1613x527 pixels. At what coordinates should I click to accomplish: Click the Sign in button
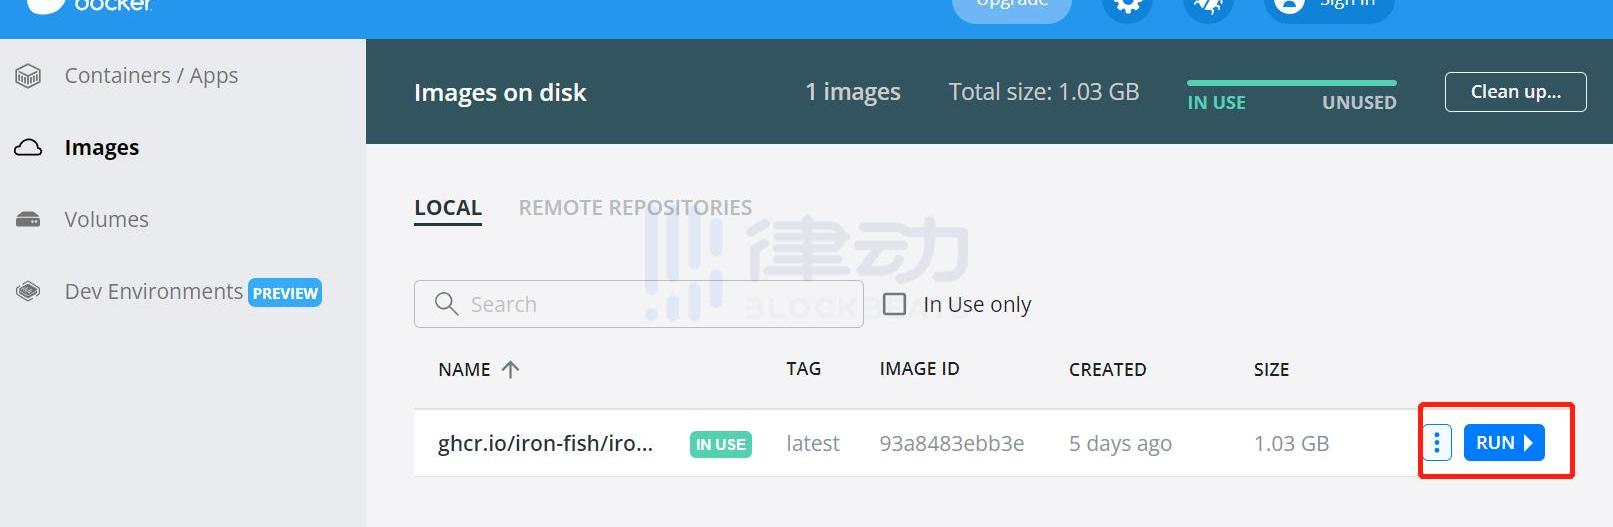click(1329, 6)
